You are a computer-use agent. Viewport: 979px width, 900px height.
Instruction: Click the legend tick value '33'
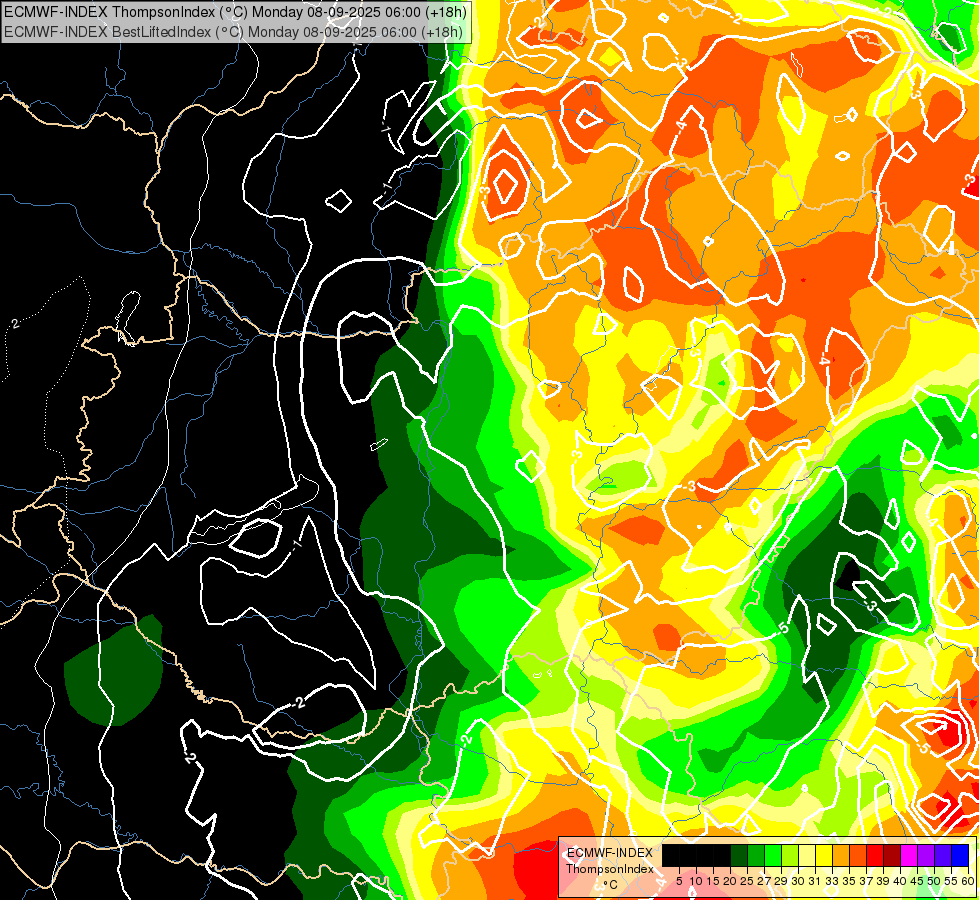click(833, 881)
